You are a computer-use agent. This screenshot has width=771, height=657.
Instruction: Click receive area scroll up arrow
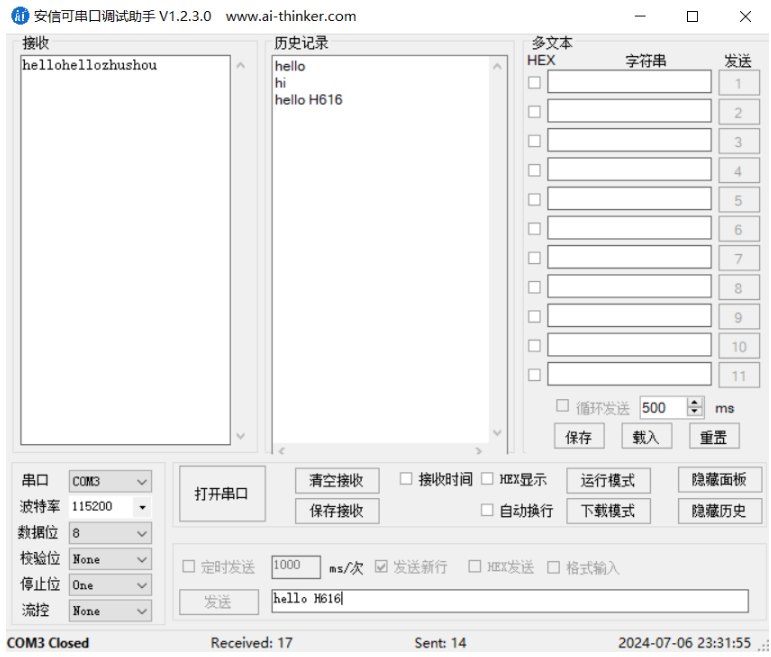(x=240, y=65)
